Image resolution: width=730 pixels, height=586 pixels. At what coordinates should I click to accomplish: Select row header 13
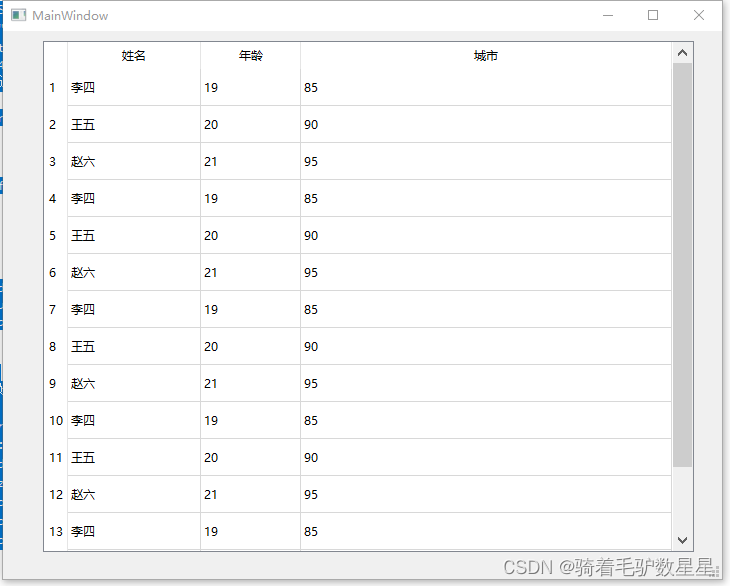point(56,532)
